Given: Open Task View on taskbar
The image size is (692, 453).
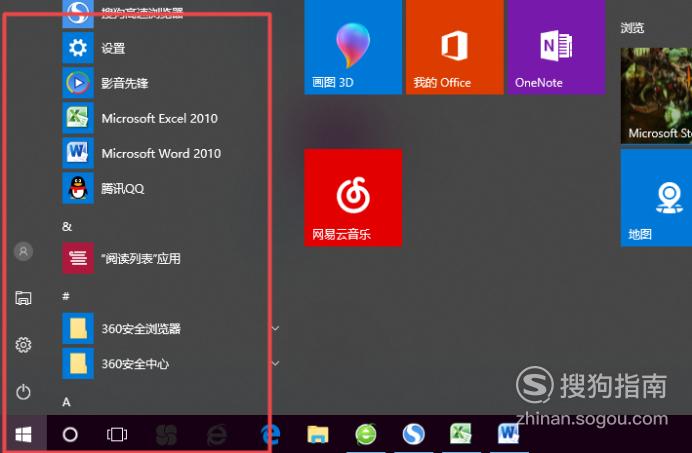Looking at the screenshot, I should tap(117, 434).
